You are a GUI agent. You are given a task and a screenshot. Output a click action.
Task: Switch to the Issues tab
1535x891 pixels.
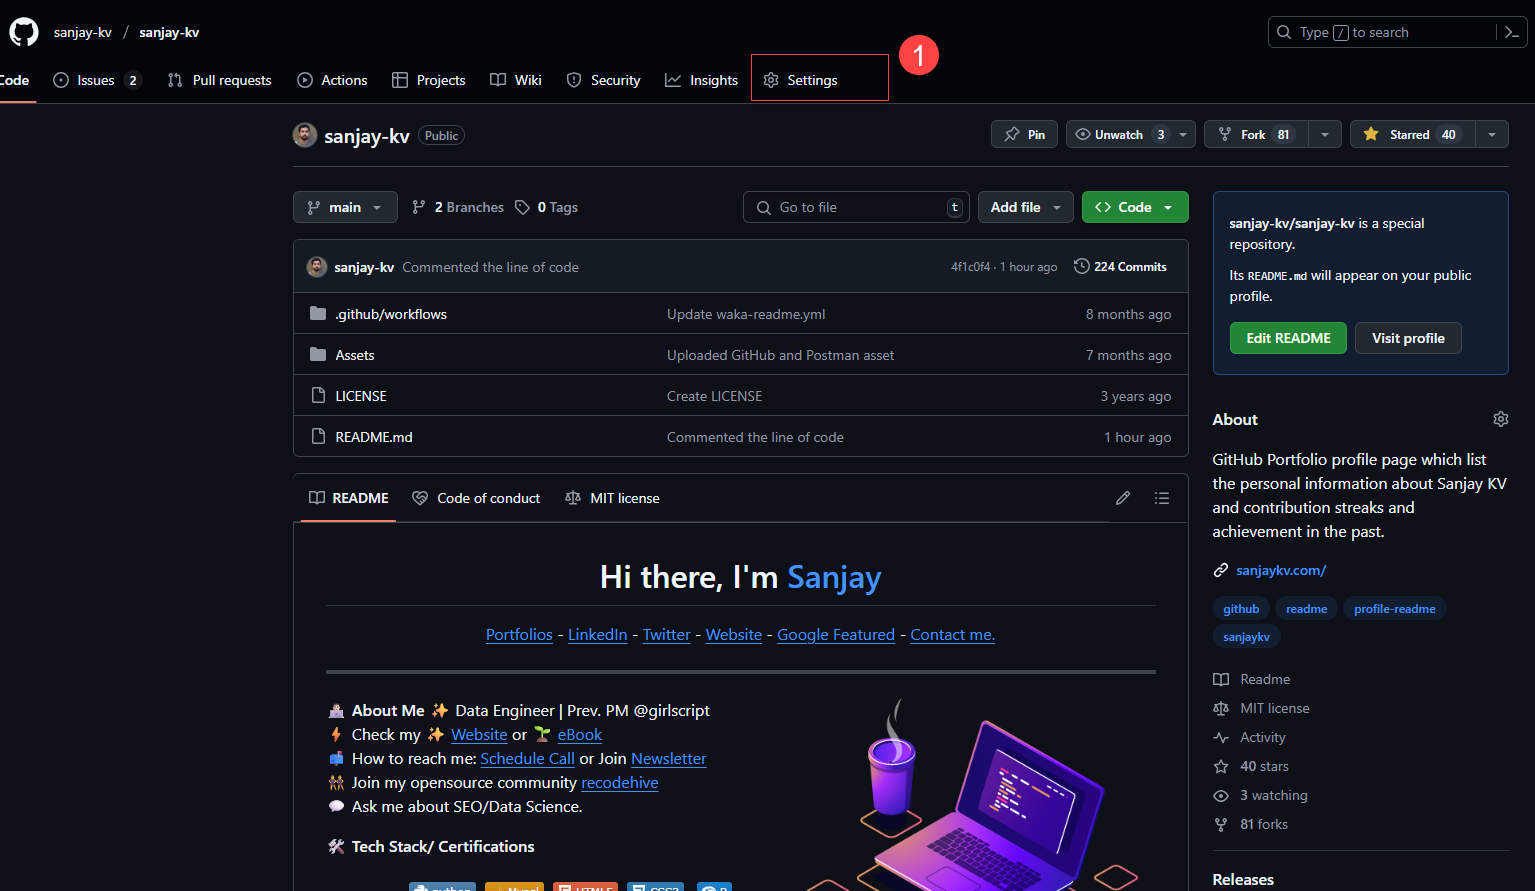[x=97, y=80]
